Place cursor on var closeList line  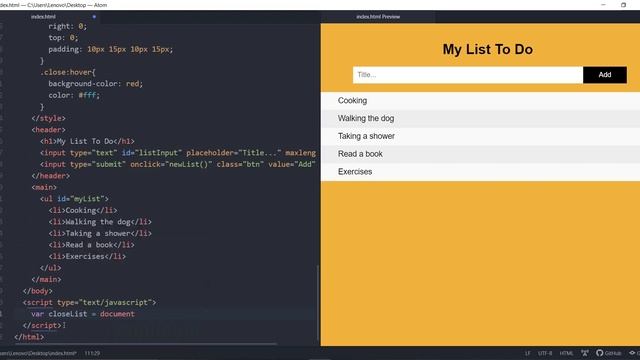[83, 314]
